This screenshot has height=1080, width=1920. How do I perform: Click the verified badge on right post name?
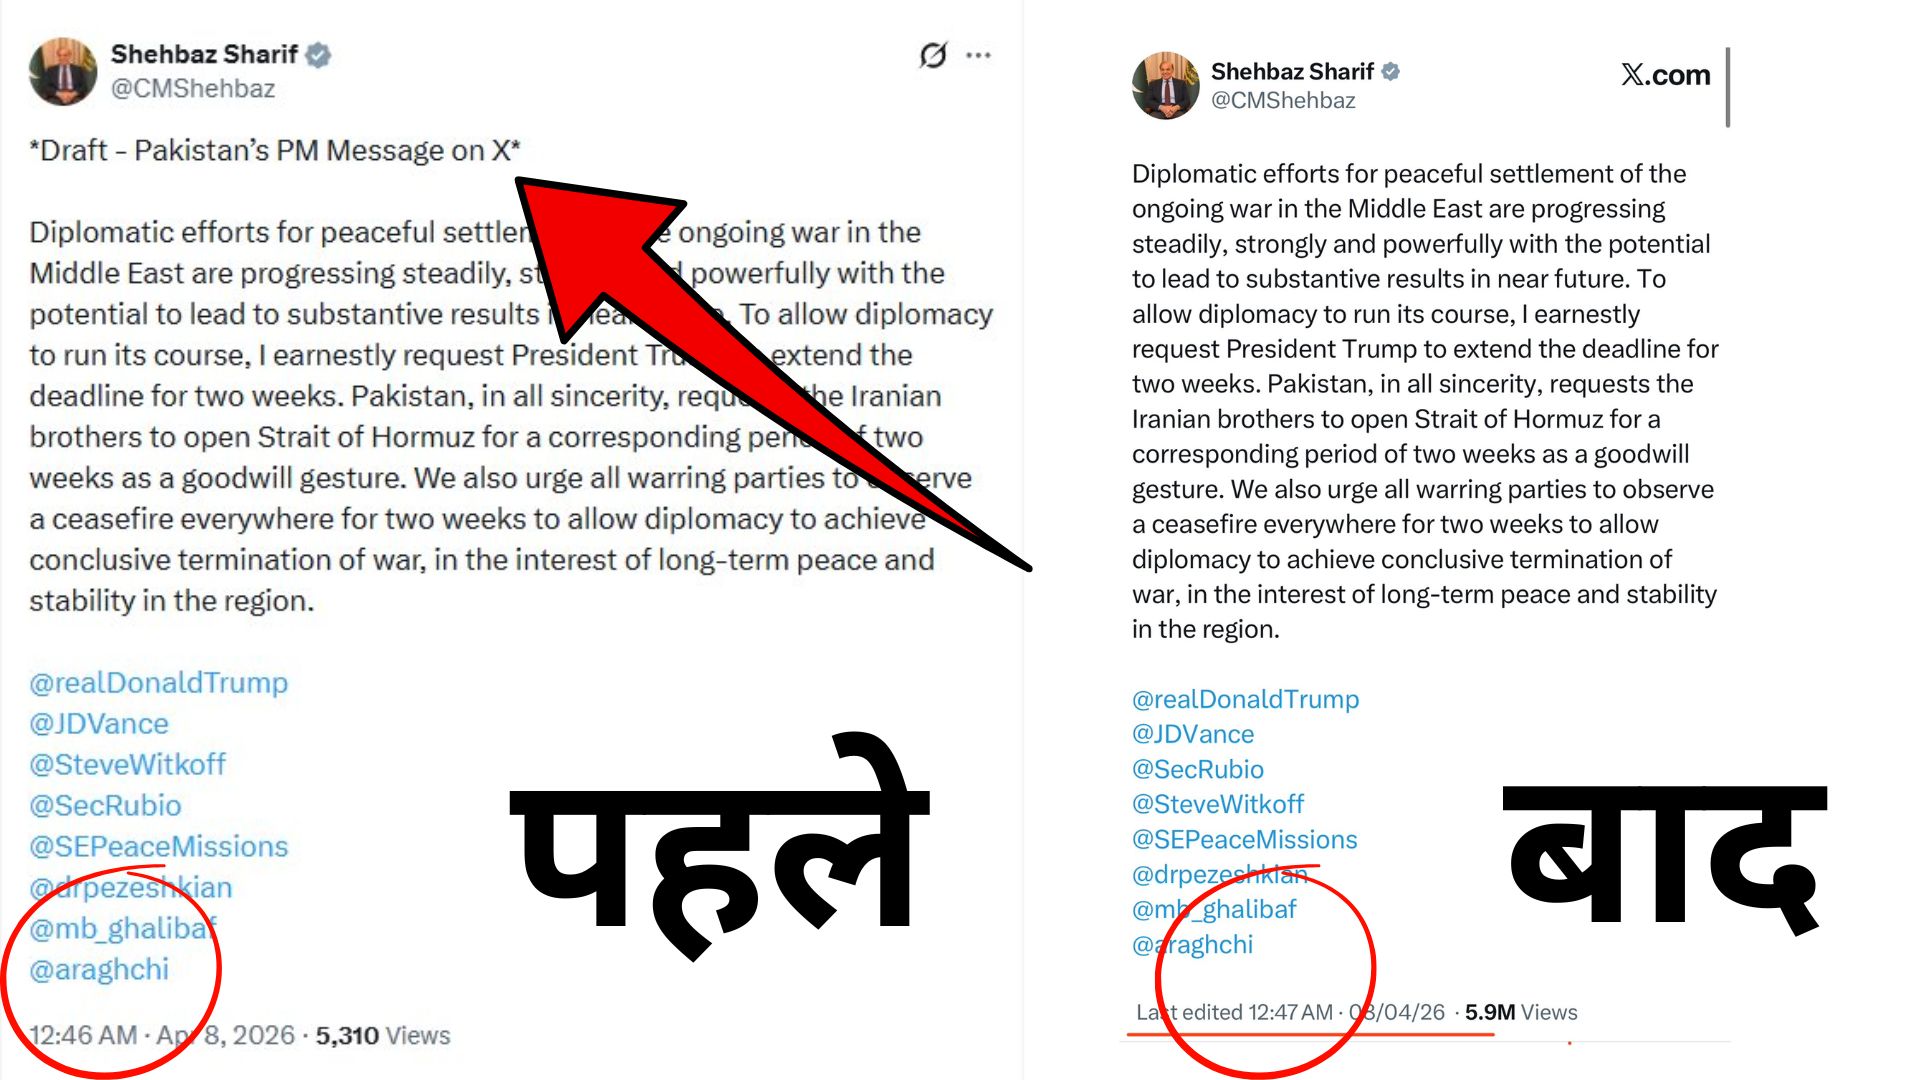pos(1391,72)
